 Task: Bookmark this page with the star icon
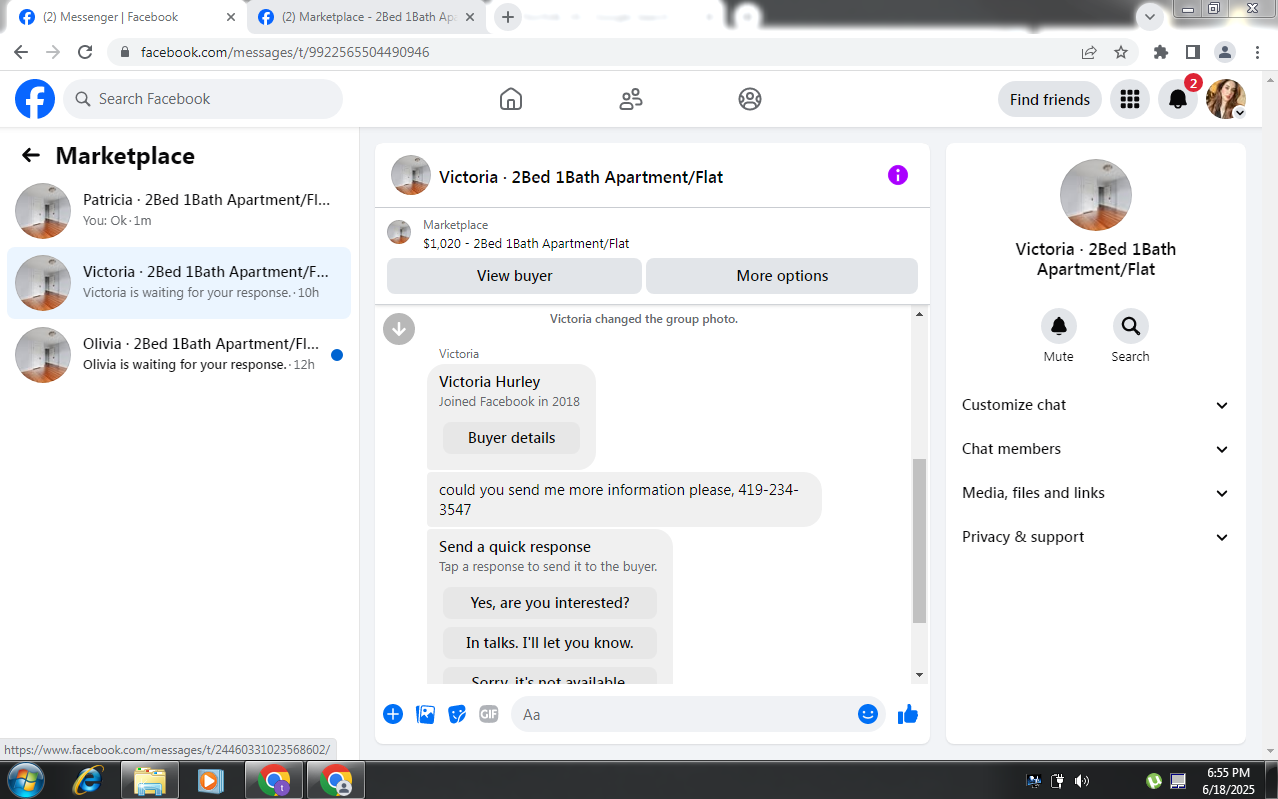(x=1121, y=52)
